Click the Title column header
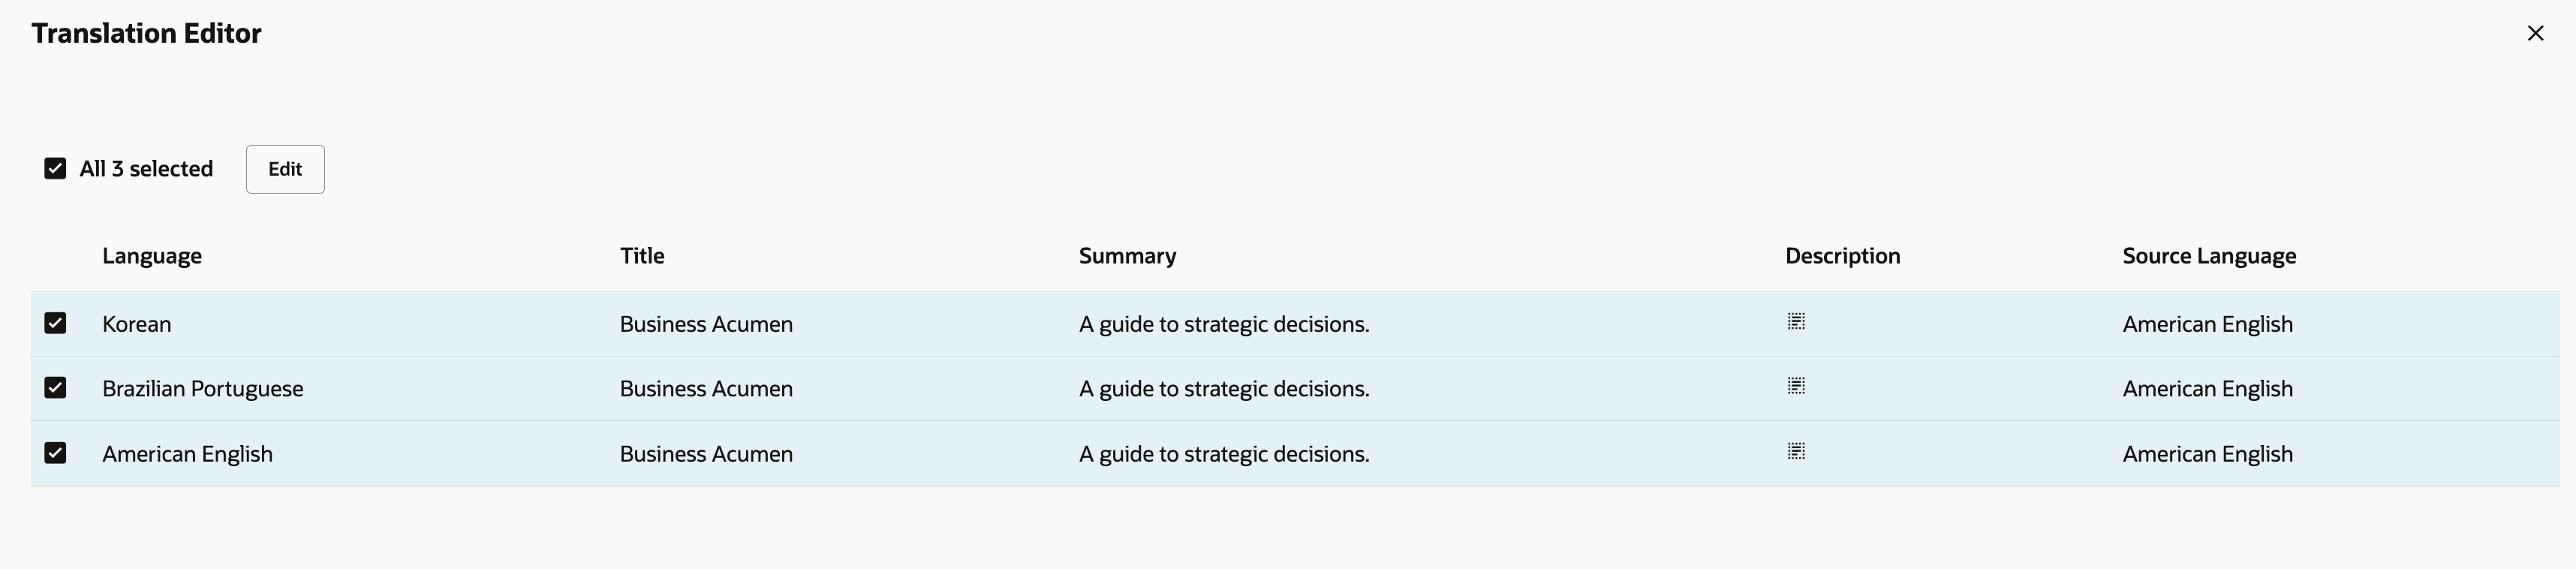Image resolution: width=2576 pixels, height=569 pixels. (x=642, y=256)
